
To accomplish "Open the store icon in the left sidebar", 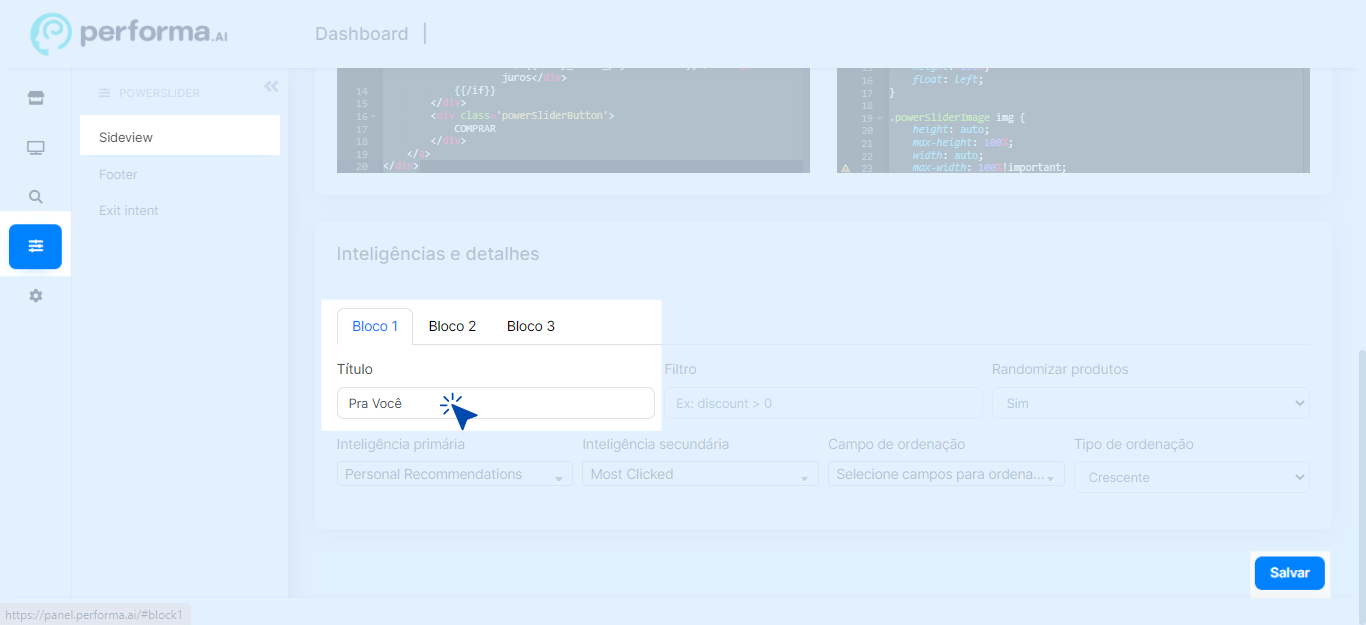I will point(36,98).
